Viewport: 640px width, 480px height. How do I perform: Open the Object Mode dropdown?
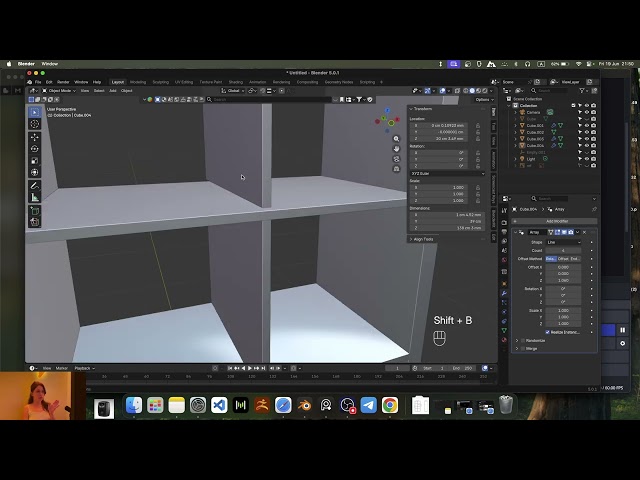[59, 91]
